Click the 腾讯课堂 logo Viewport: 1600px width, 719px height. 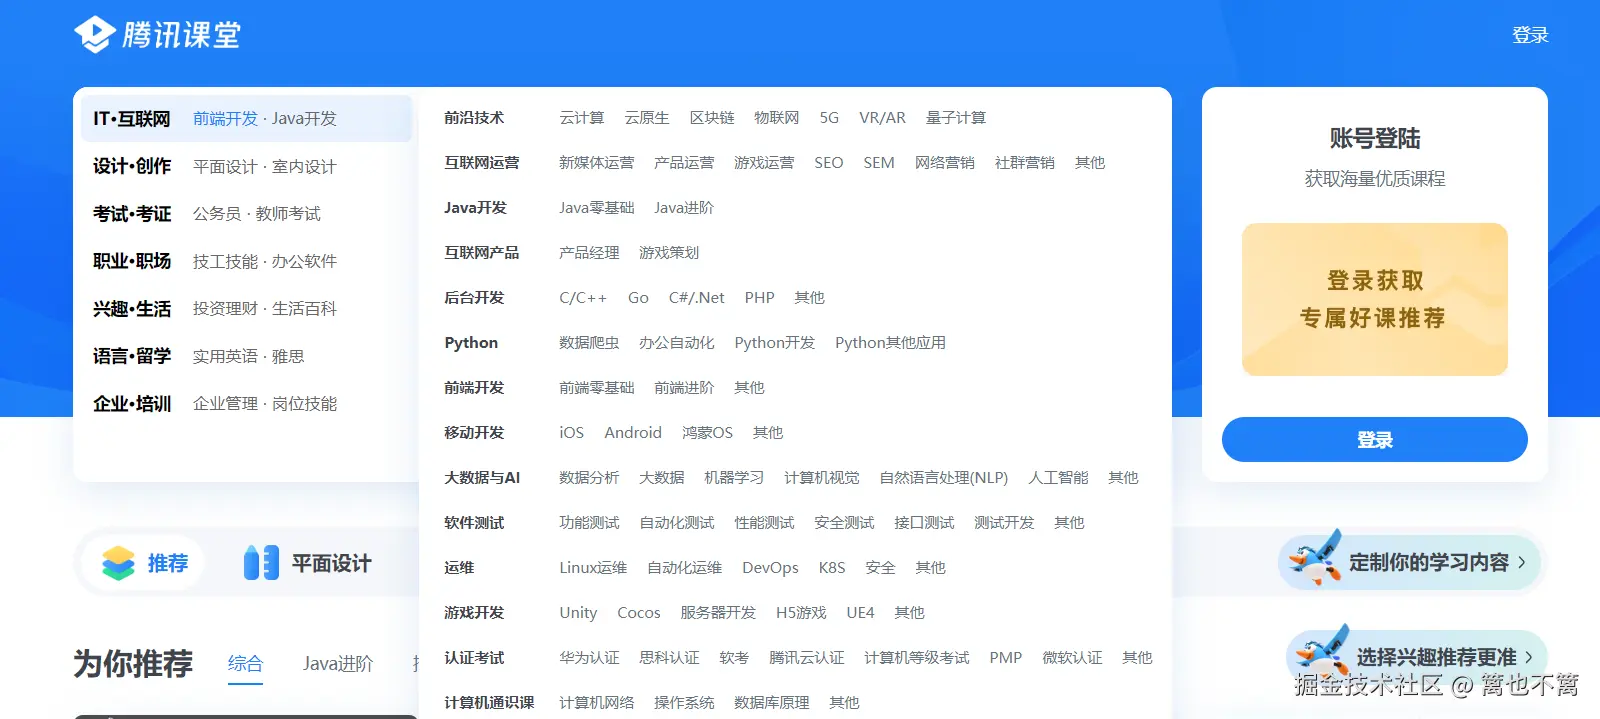pyautogui.click(x=157, y=35)
